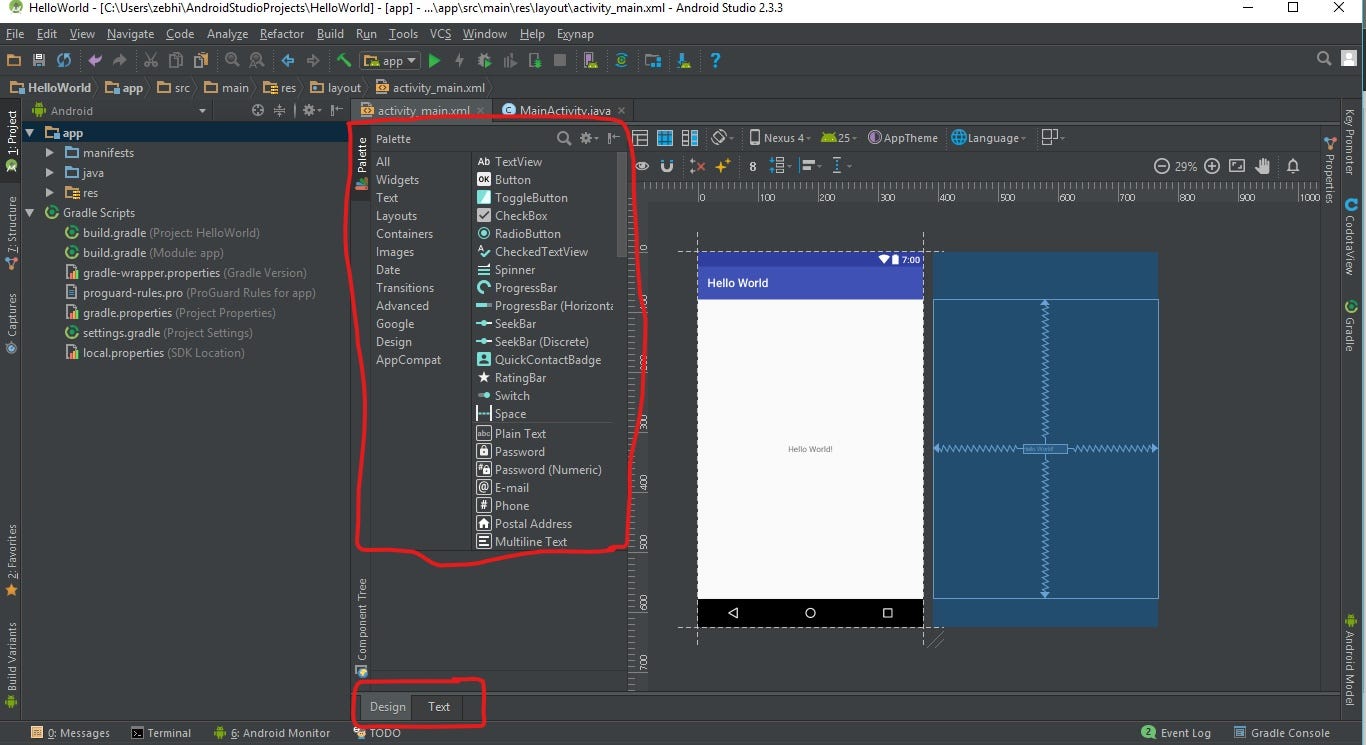Click the Palette search magnifier icon
This screenshot has width=1366, height=745.
click(x=564, y=139)
